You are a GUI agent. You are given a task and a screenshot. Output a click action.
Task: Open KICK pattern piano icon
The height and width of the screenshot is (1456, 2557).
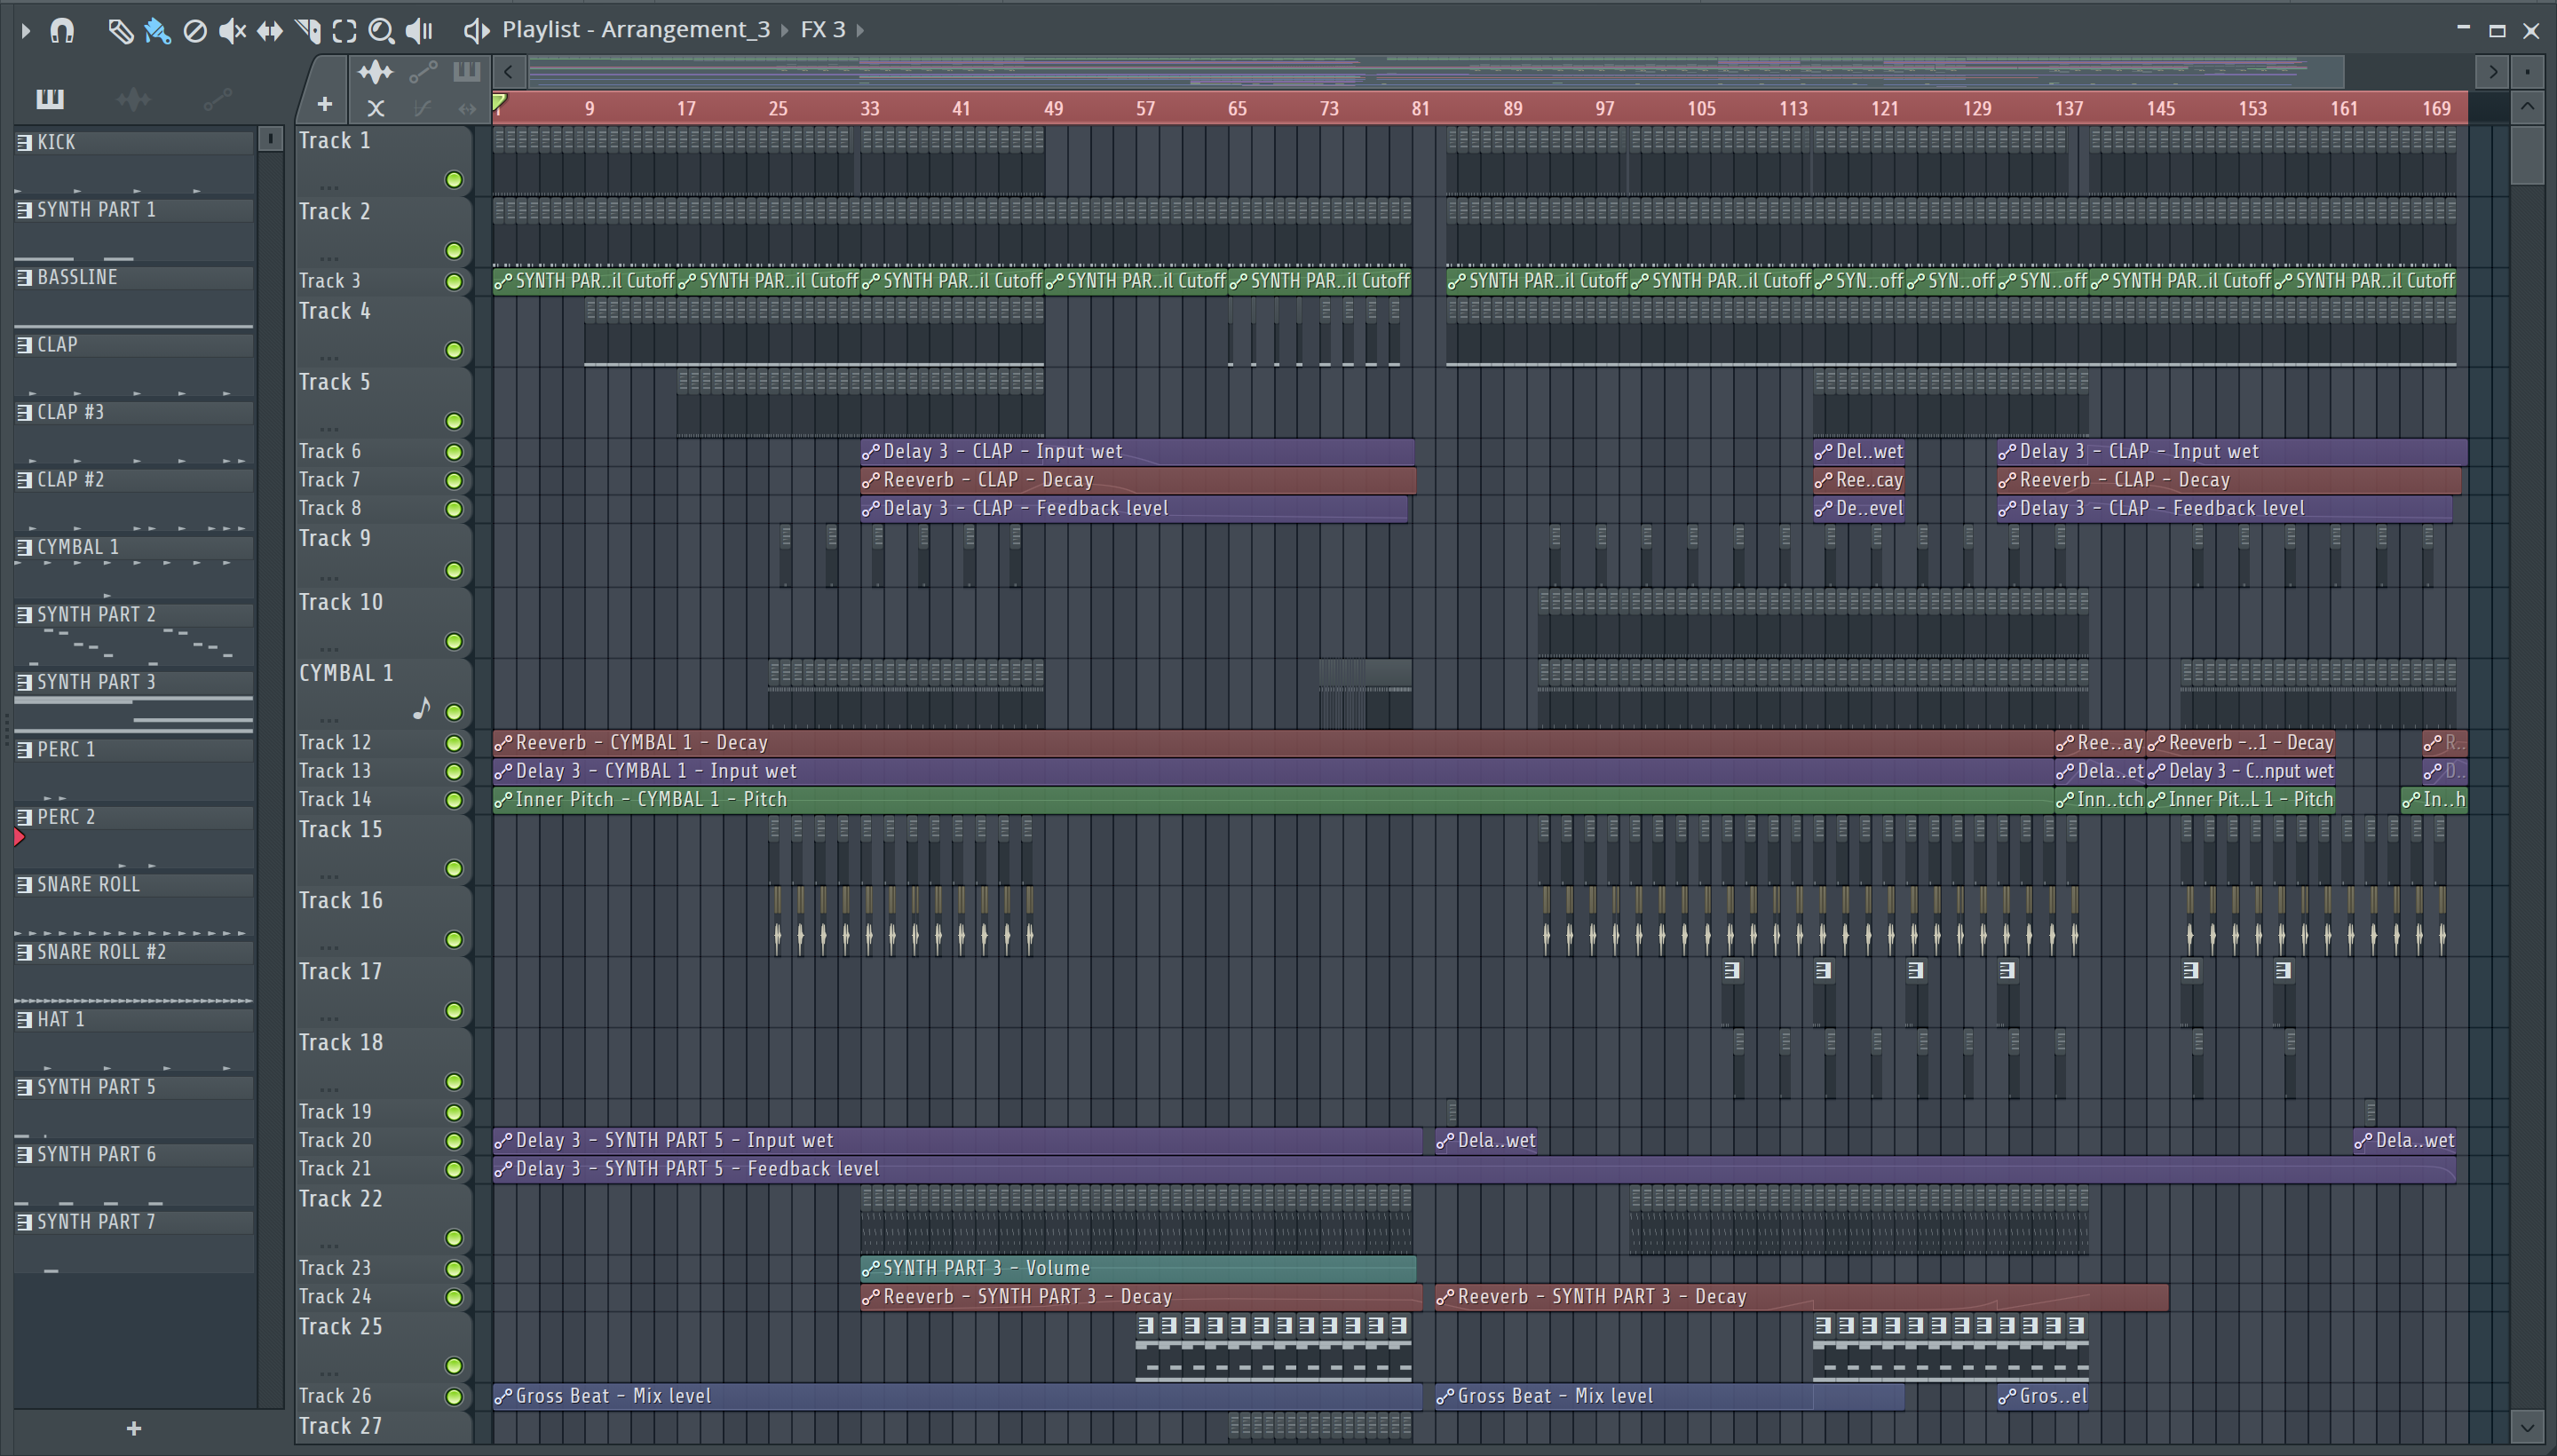click(24, 143)
